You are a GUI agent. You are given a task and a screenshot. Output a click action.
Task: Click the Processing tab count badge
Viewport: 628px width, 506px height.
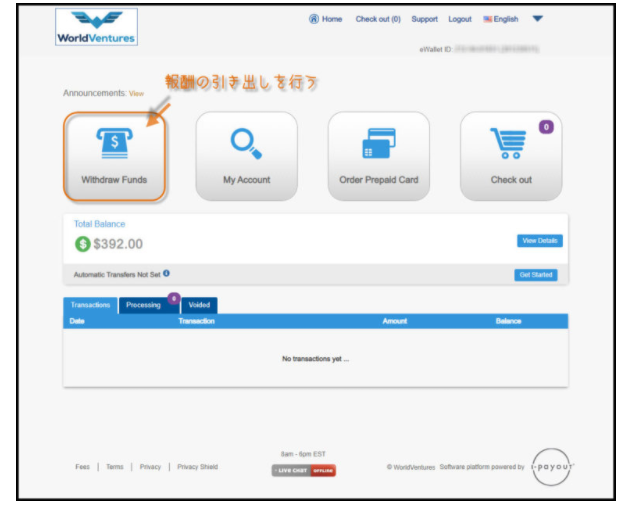click(173, 298)
